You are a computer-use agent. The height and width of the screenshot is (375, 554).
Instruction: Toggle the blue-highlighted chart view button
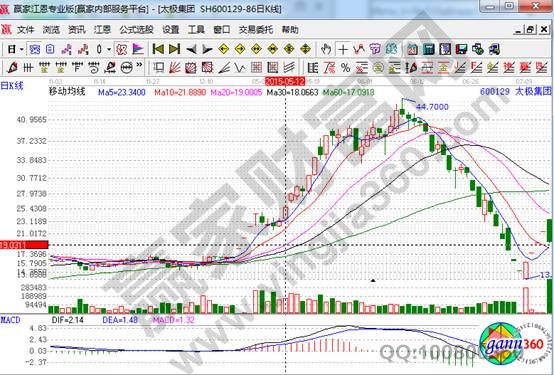click(35, 49)
